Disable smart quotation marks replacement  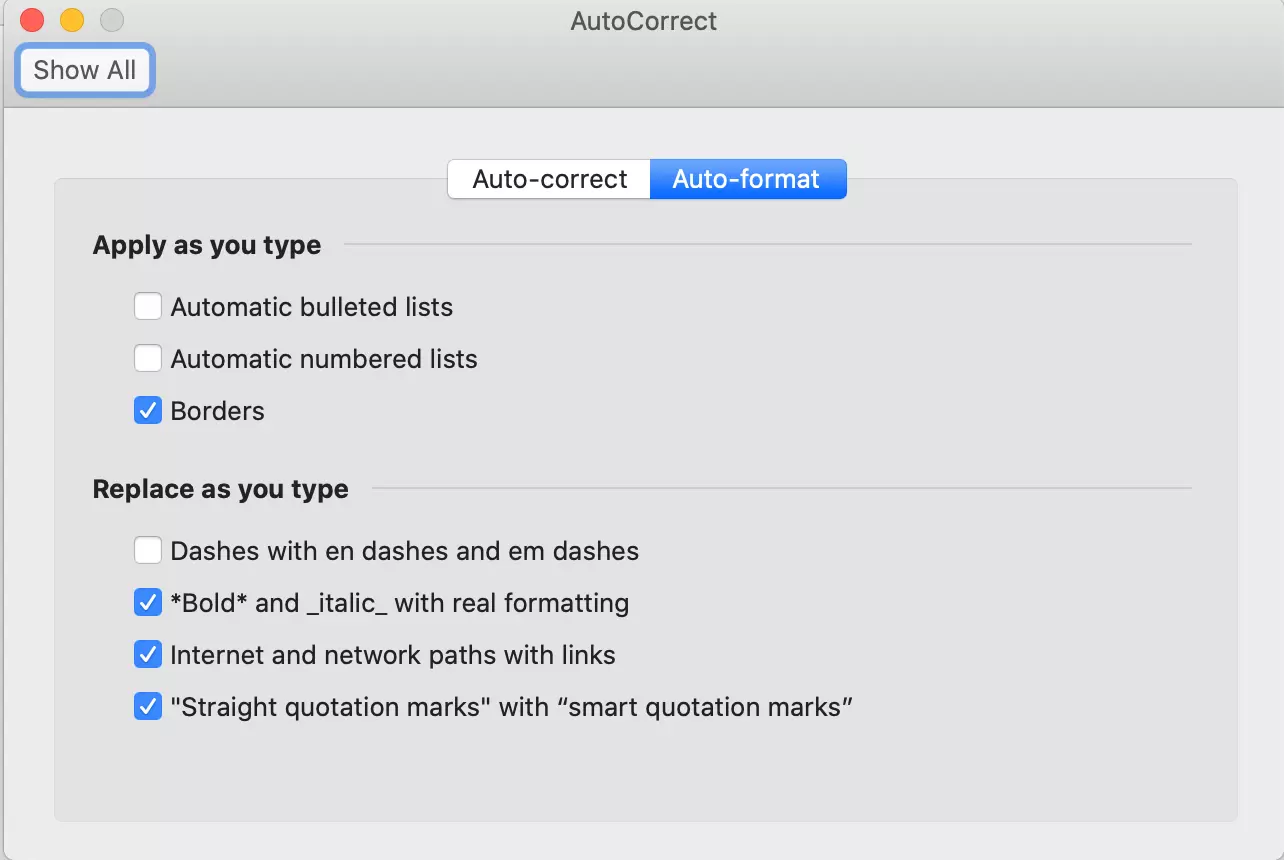148,706
